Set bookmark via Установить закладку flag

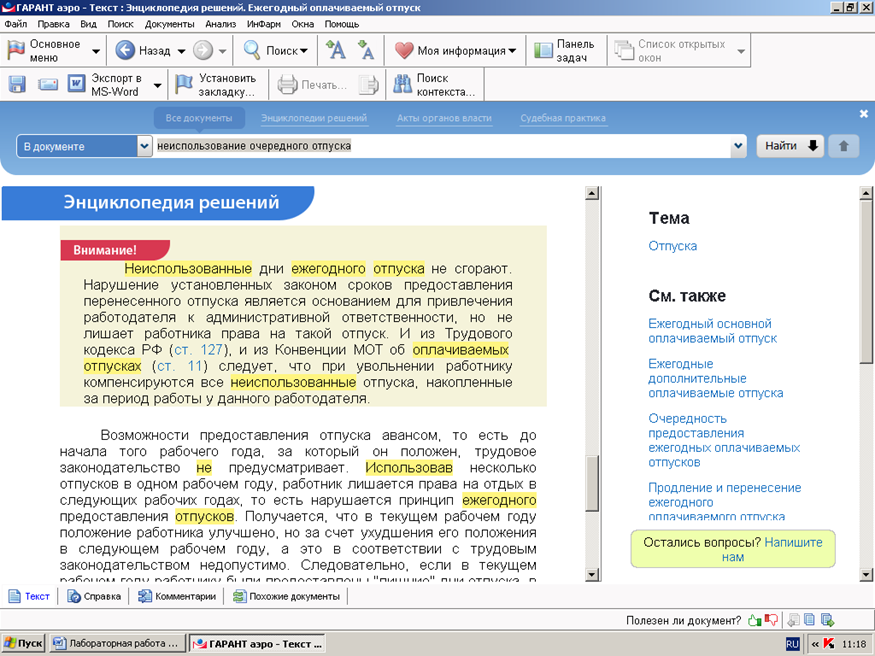click(x=215, y=84)
